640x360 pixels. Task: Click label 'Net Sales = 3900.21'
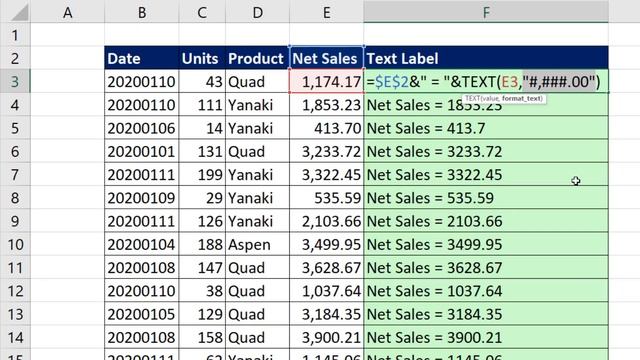pos(486,338)
